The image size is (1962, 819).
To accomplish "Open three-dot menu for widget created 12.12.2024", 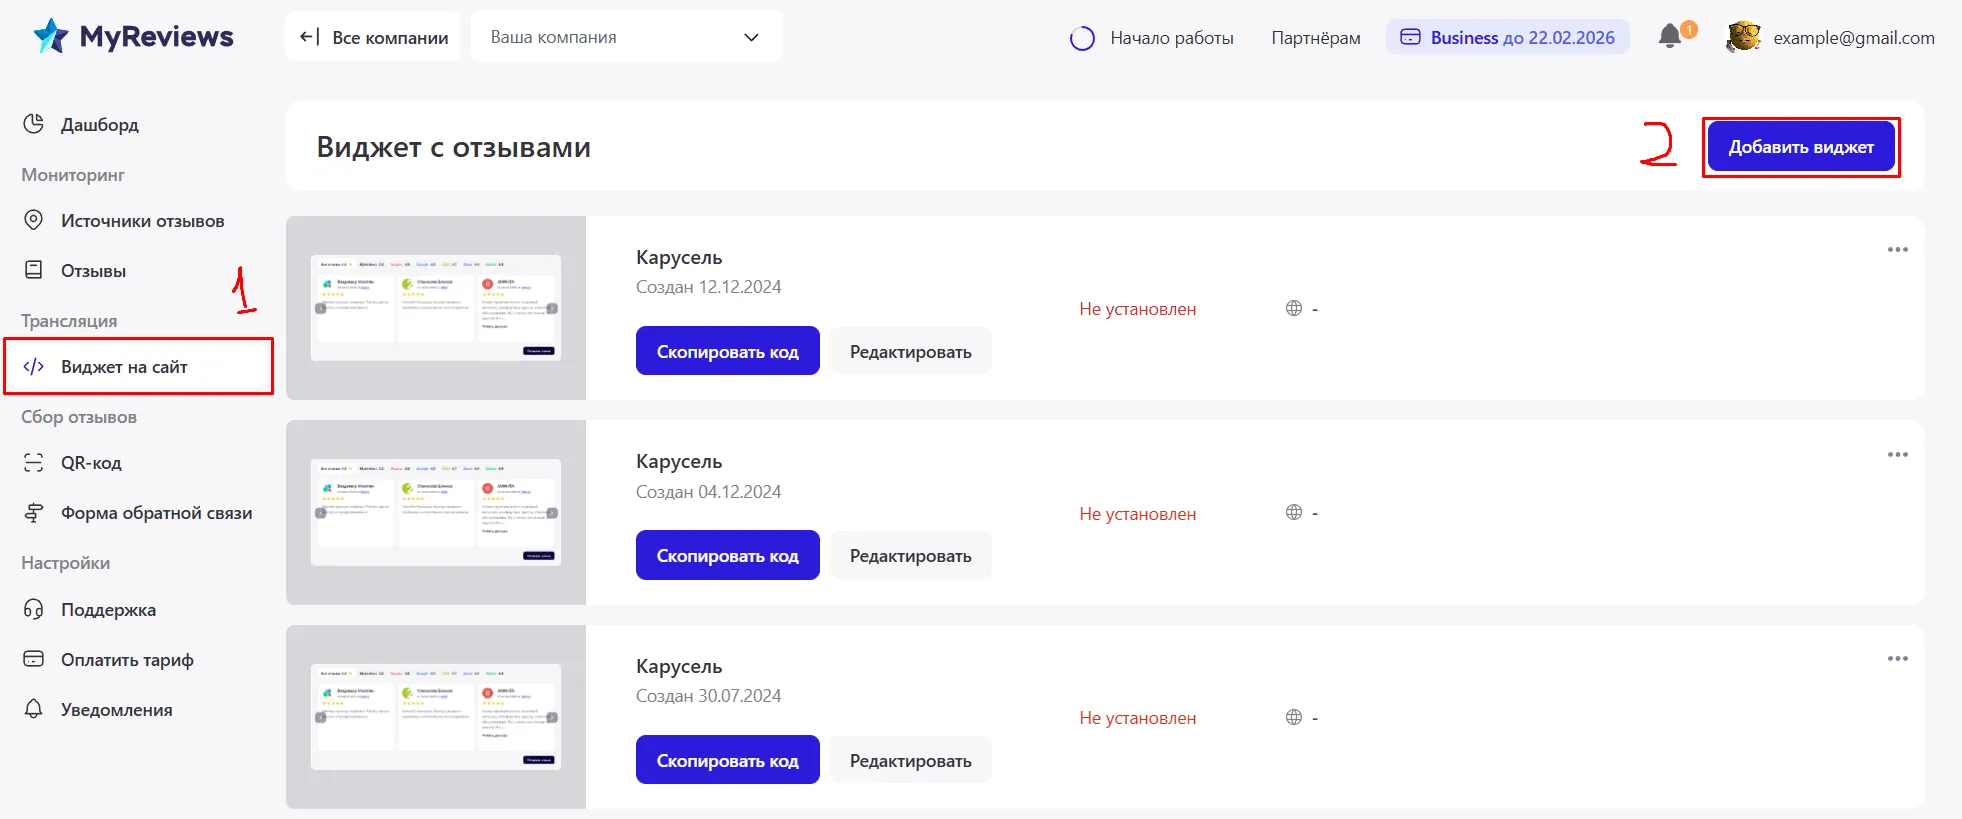I will (x=1898, y=250).
